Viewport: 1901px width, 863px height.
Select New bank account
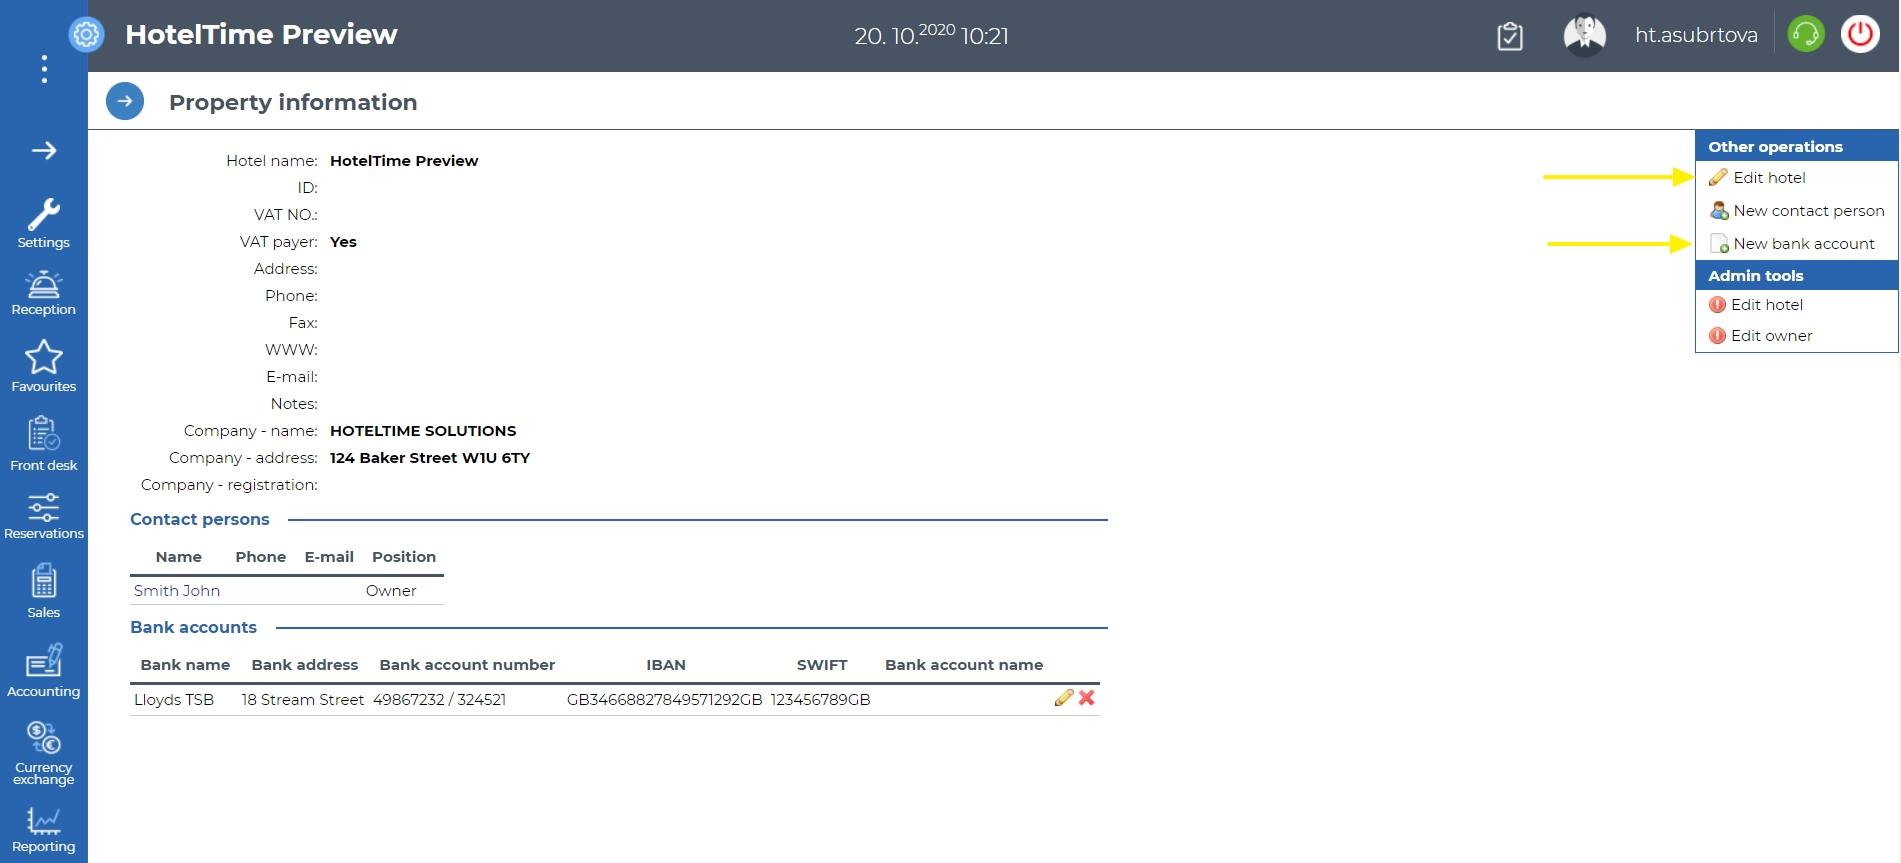coord(1804,243)
